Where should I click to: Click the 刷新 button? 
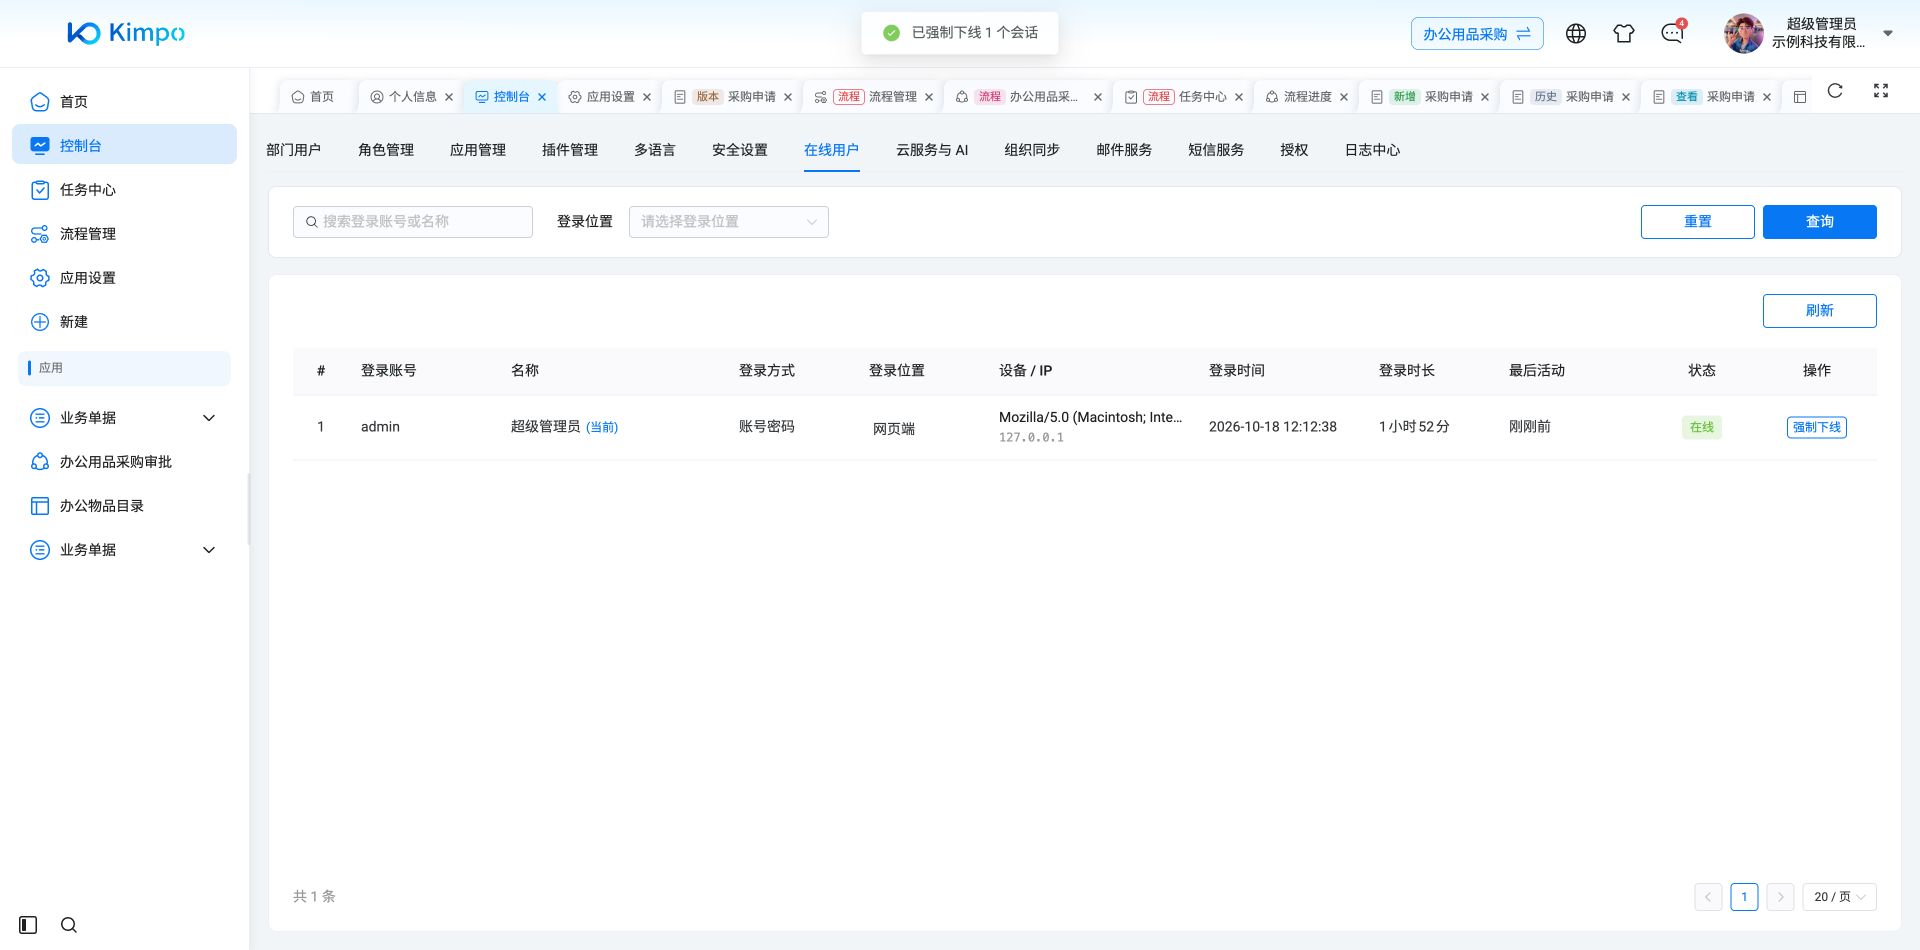(1820, 311)
